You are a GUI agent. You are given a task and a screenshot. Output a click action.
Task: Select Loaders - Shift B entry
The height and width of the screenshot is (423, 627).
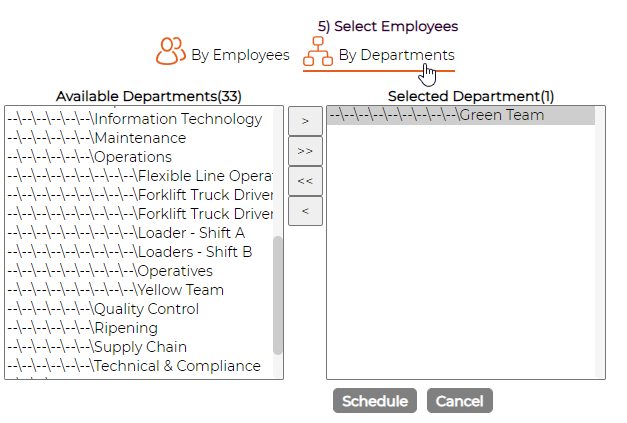coord(139,252)
